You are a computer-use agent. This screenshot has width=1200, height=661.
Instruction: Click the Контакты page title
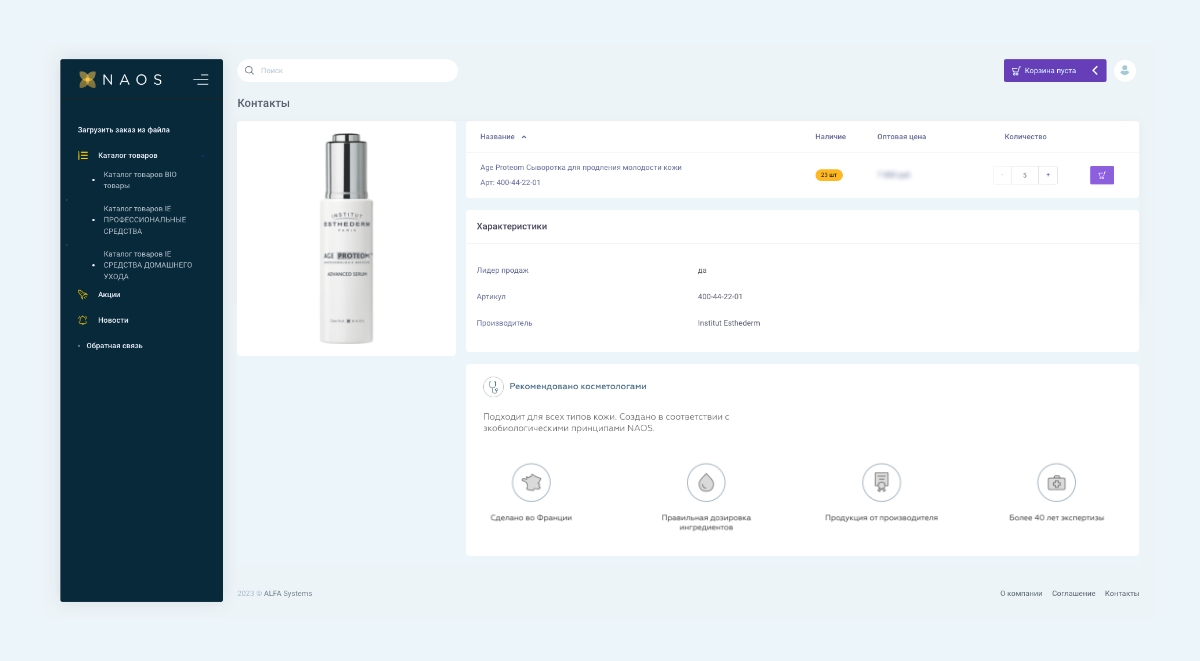263,103
